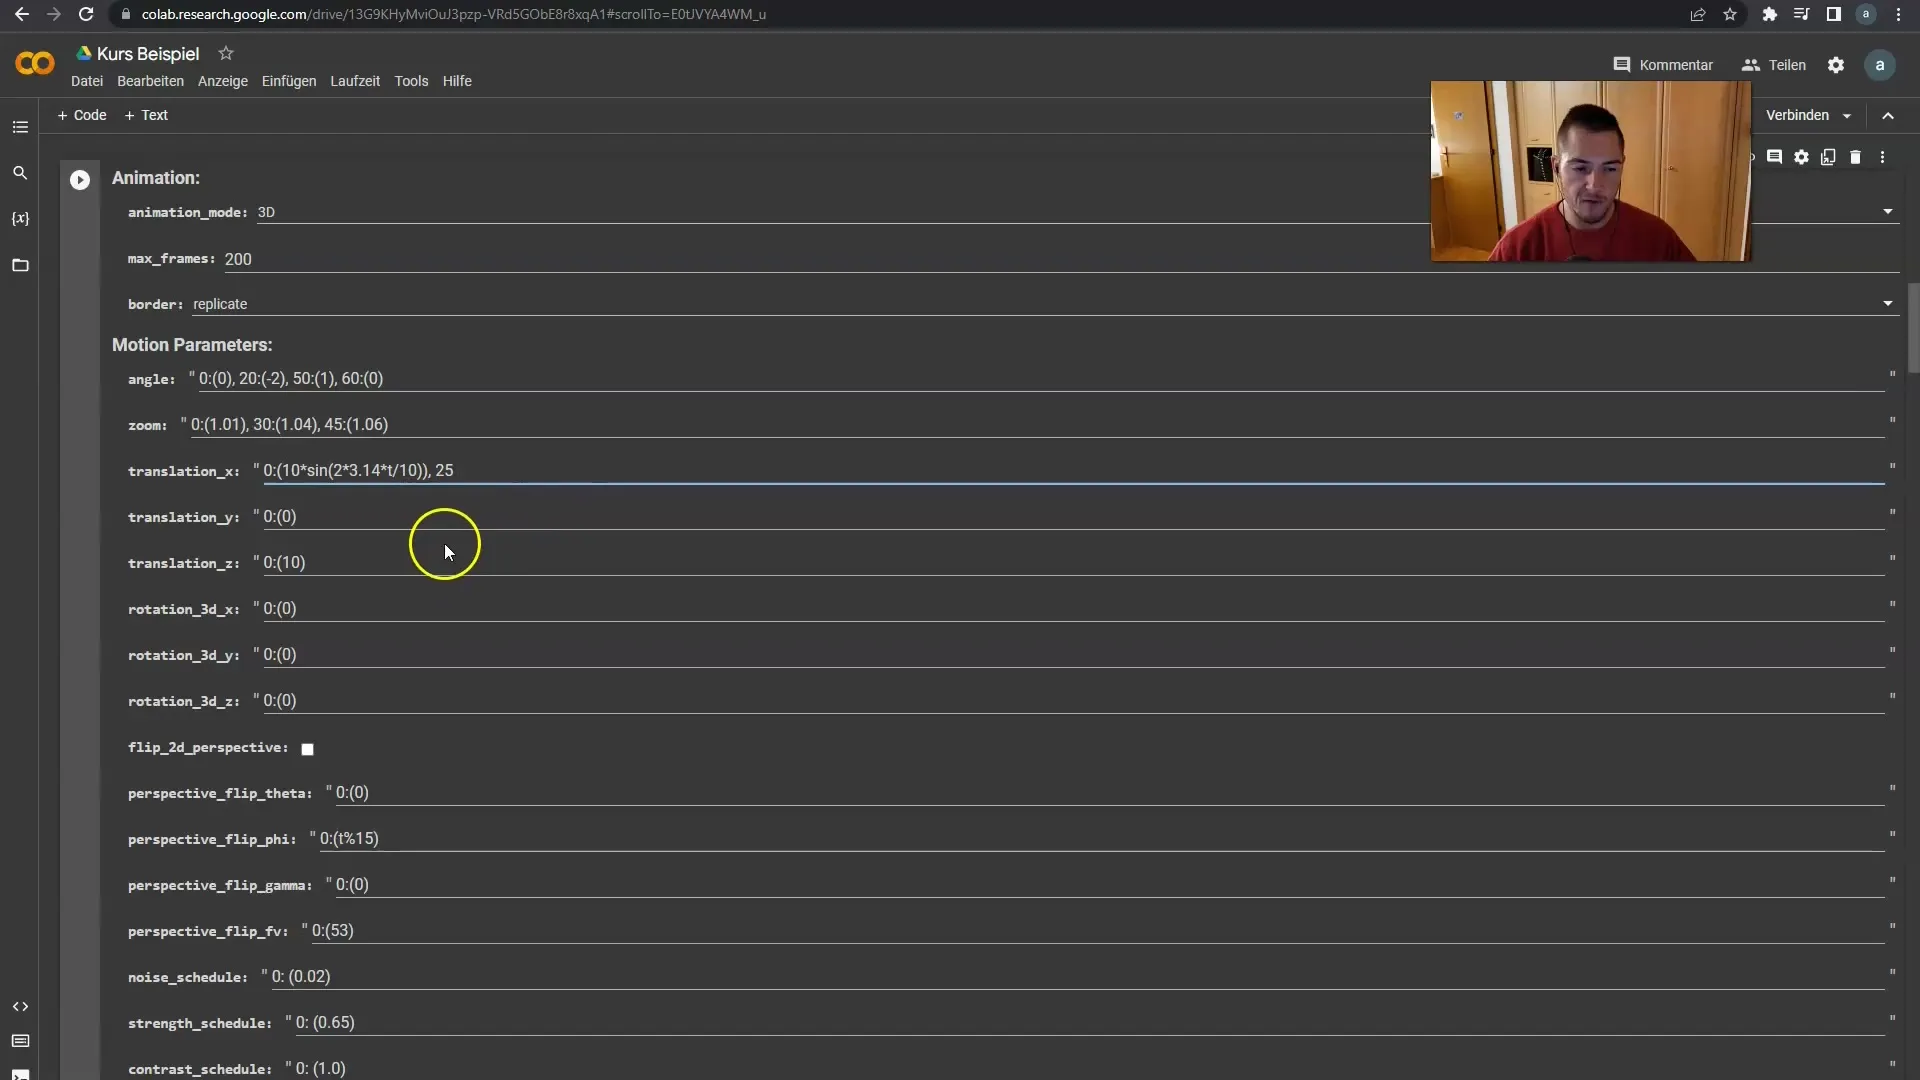The width and height of the screenshot is (1920, 1080).
Task: Open code snippets panel
Action: [20, 1007]
